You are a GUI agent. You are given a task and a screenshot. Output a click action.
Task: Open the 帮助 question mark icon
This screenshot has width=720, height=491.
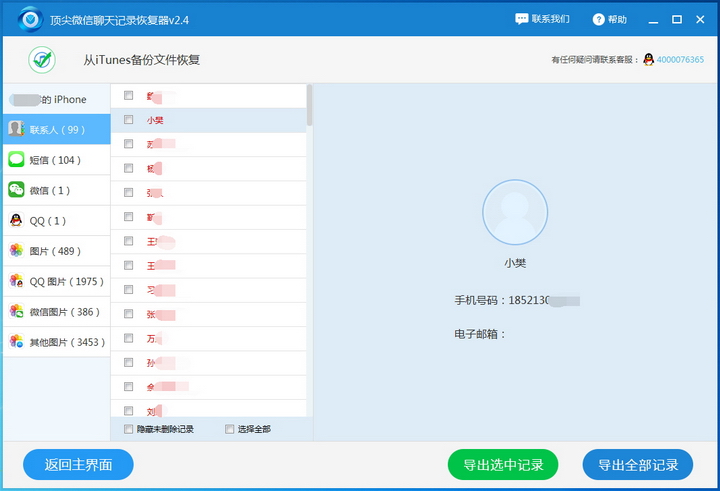point(598,19)
